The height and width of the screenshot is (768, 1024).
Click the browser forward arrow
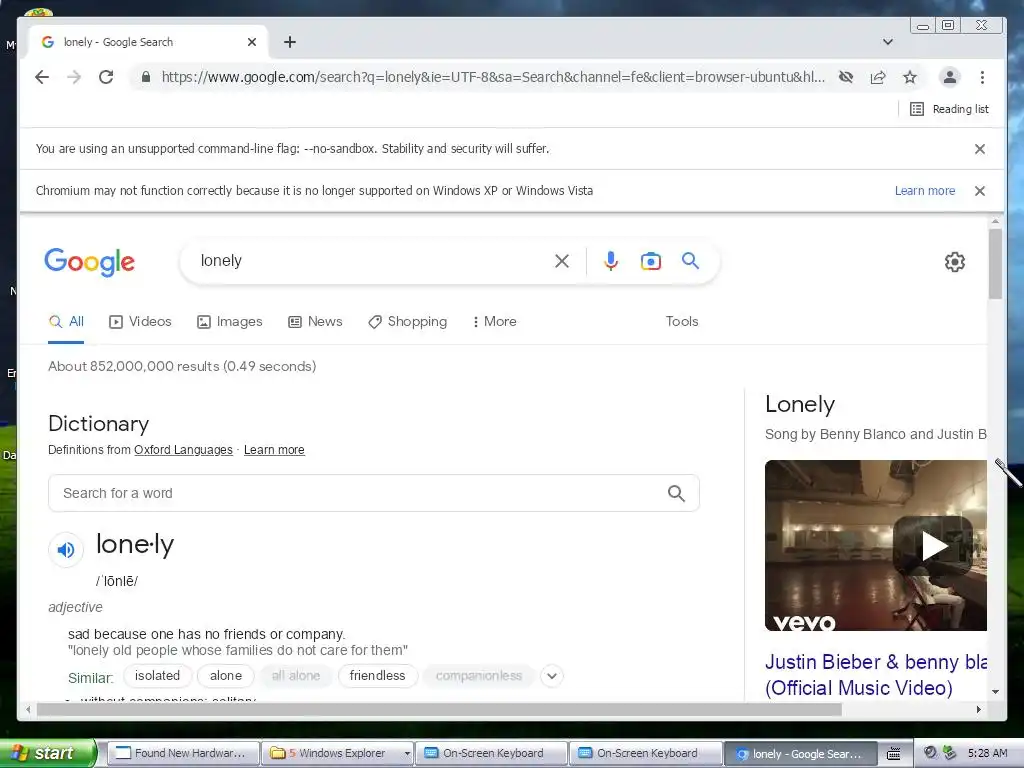pyautogui.click(x=74, y=77)
